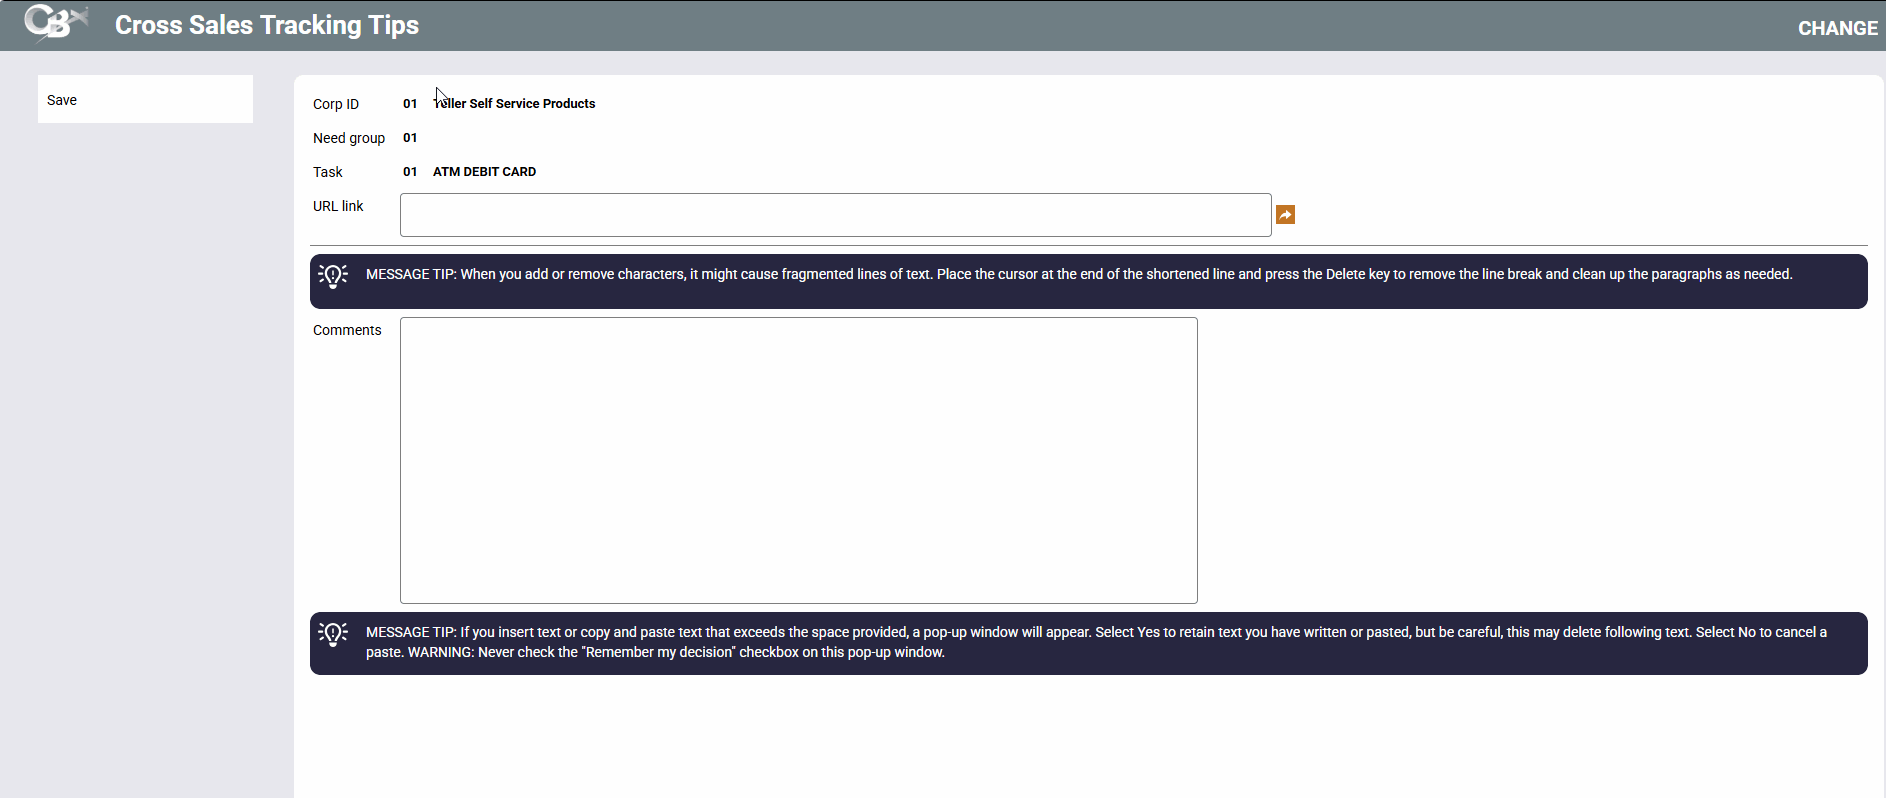1886x798 pixels.
Task: Click the CHANGE mode label in the header
Action: (x=1837, y=28)
